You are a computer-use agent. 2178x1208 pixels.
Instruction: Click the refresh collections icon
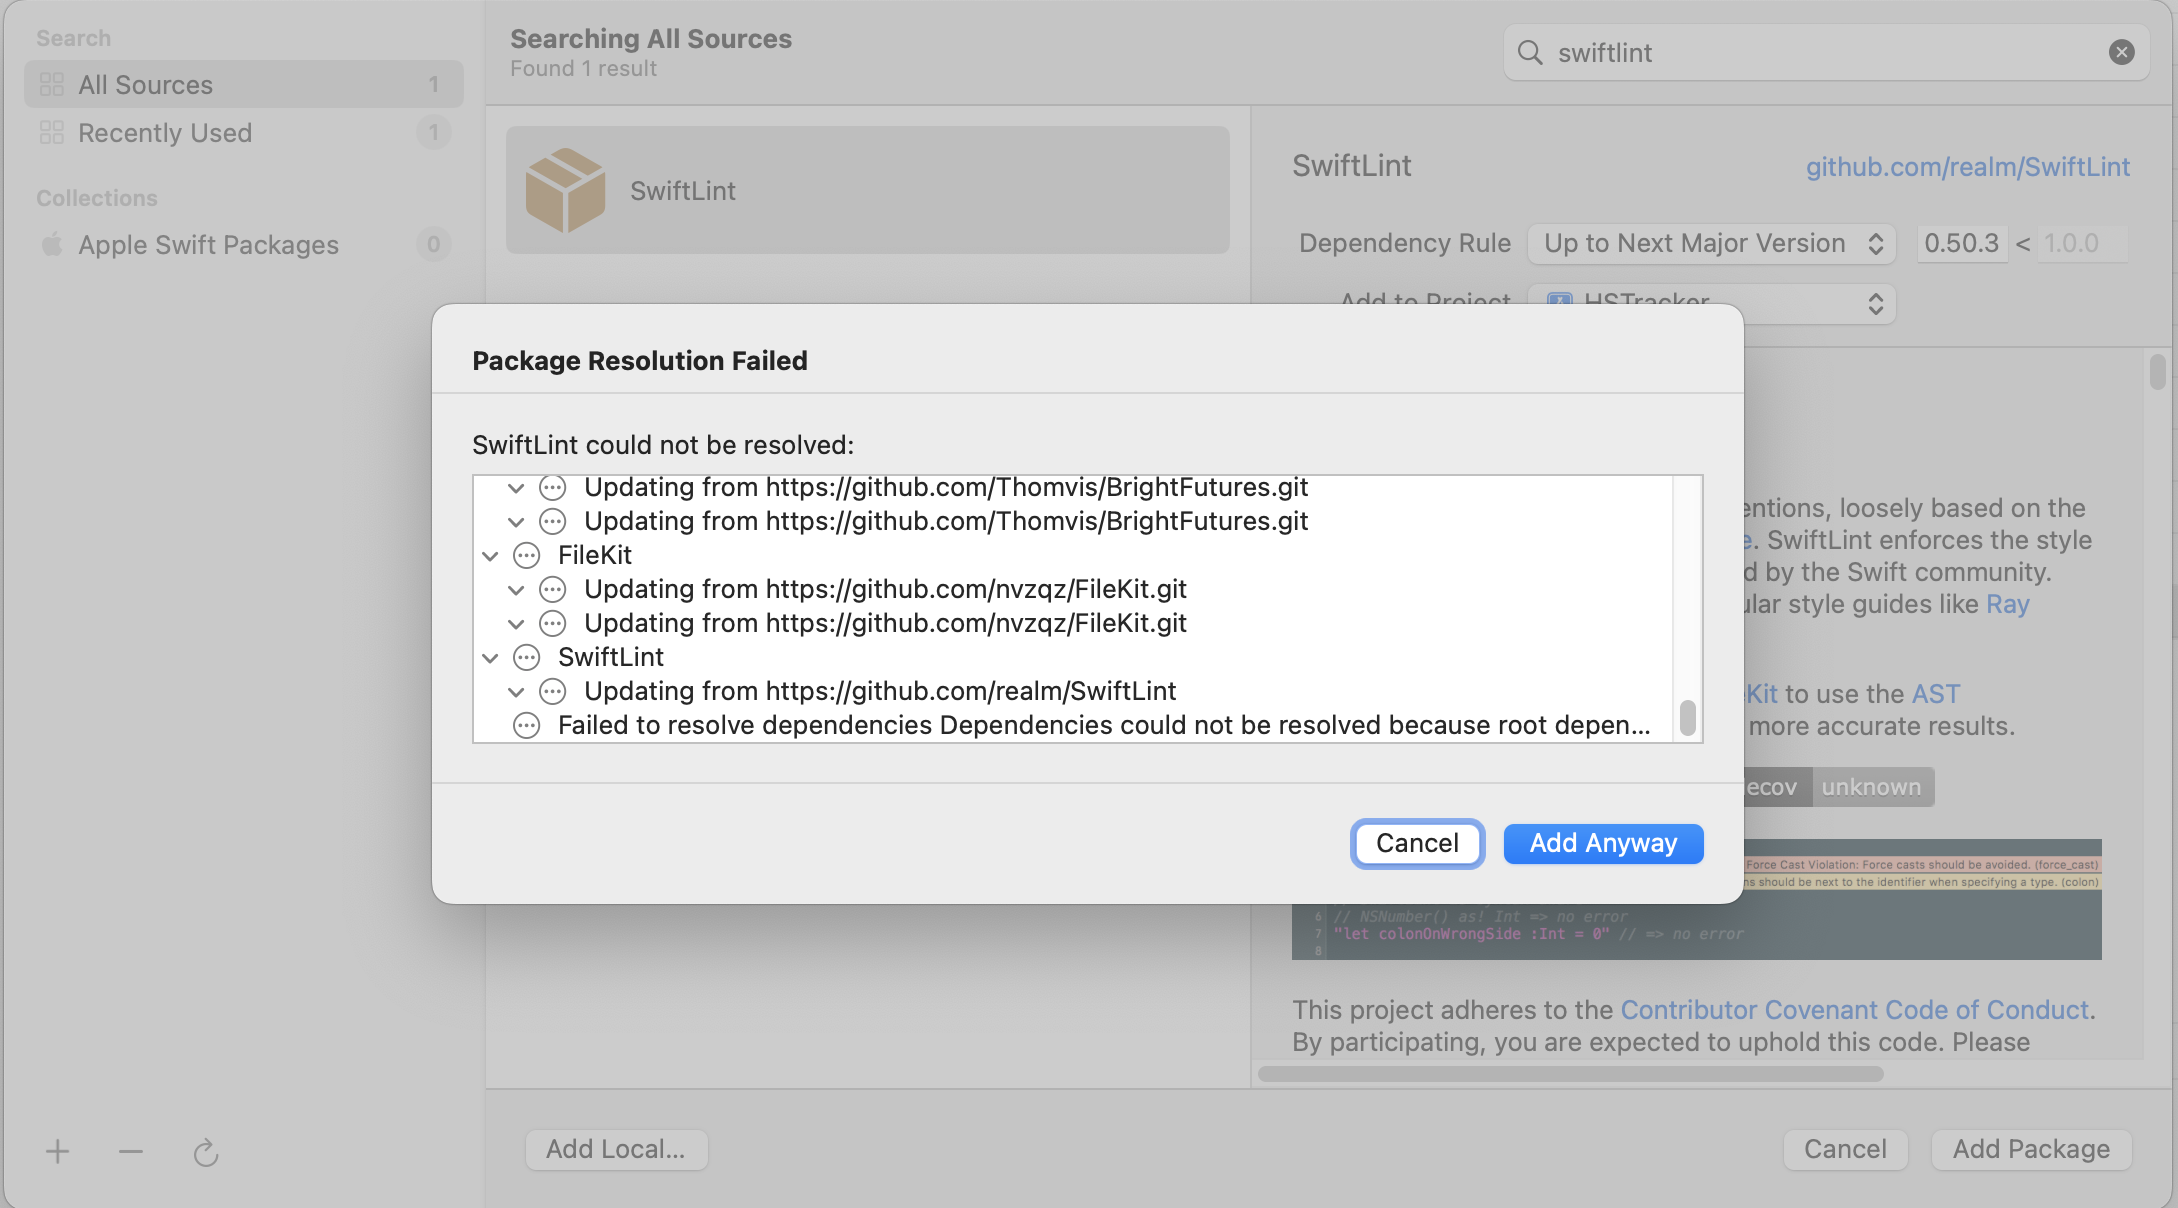point(205,1153)
